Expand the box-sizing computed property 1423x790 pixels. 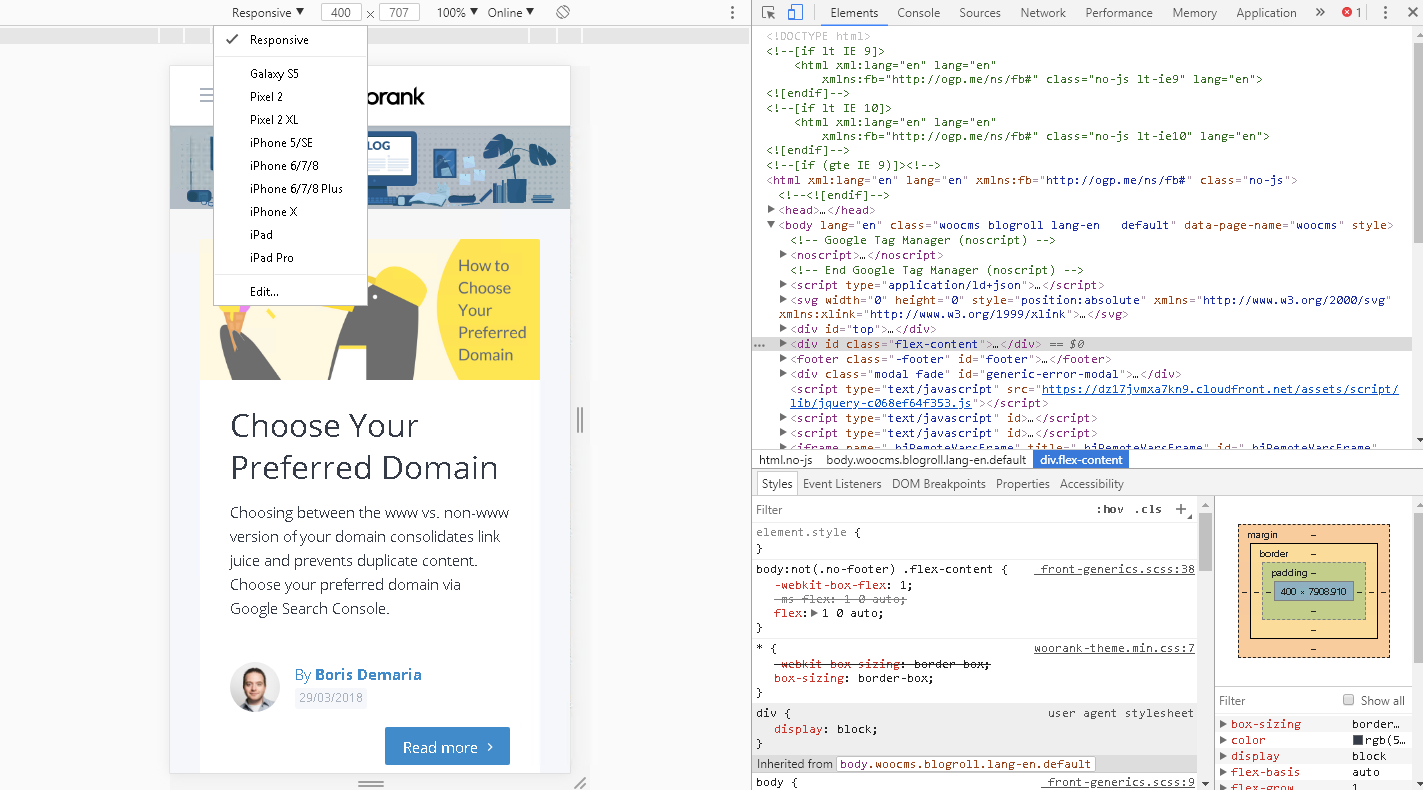[1224, 723]
